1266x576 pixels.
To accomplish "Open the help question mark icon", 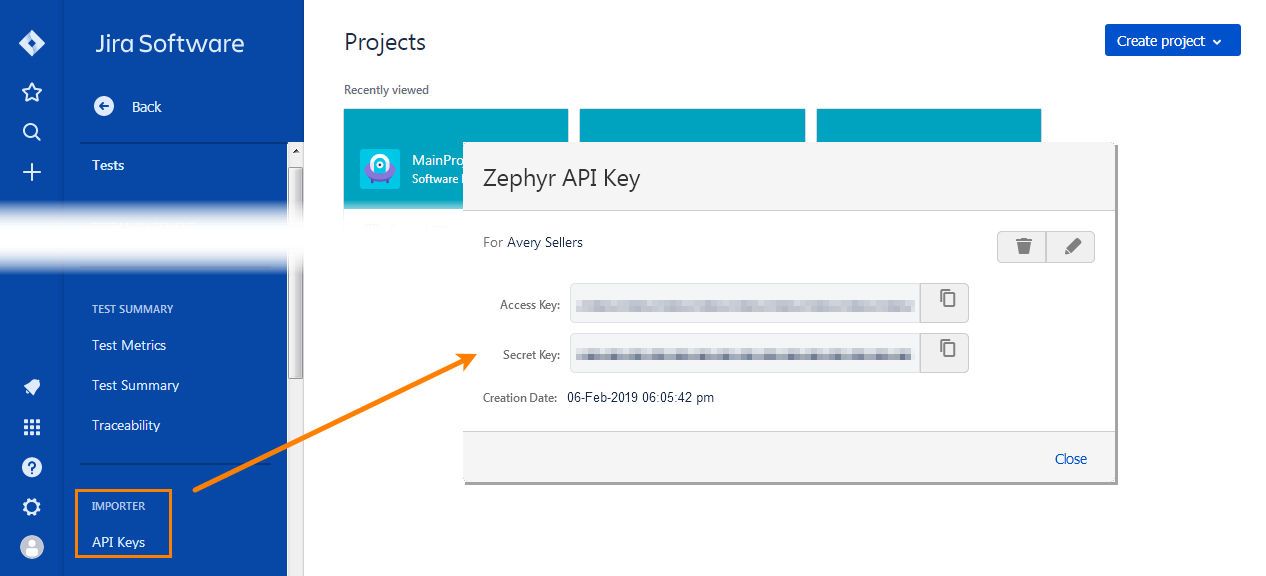I will pos(31,466).
